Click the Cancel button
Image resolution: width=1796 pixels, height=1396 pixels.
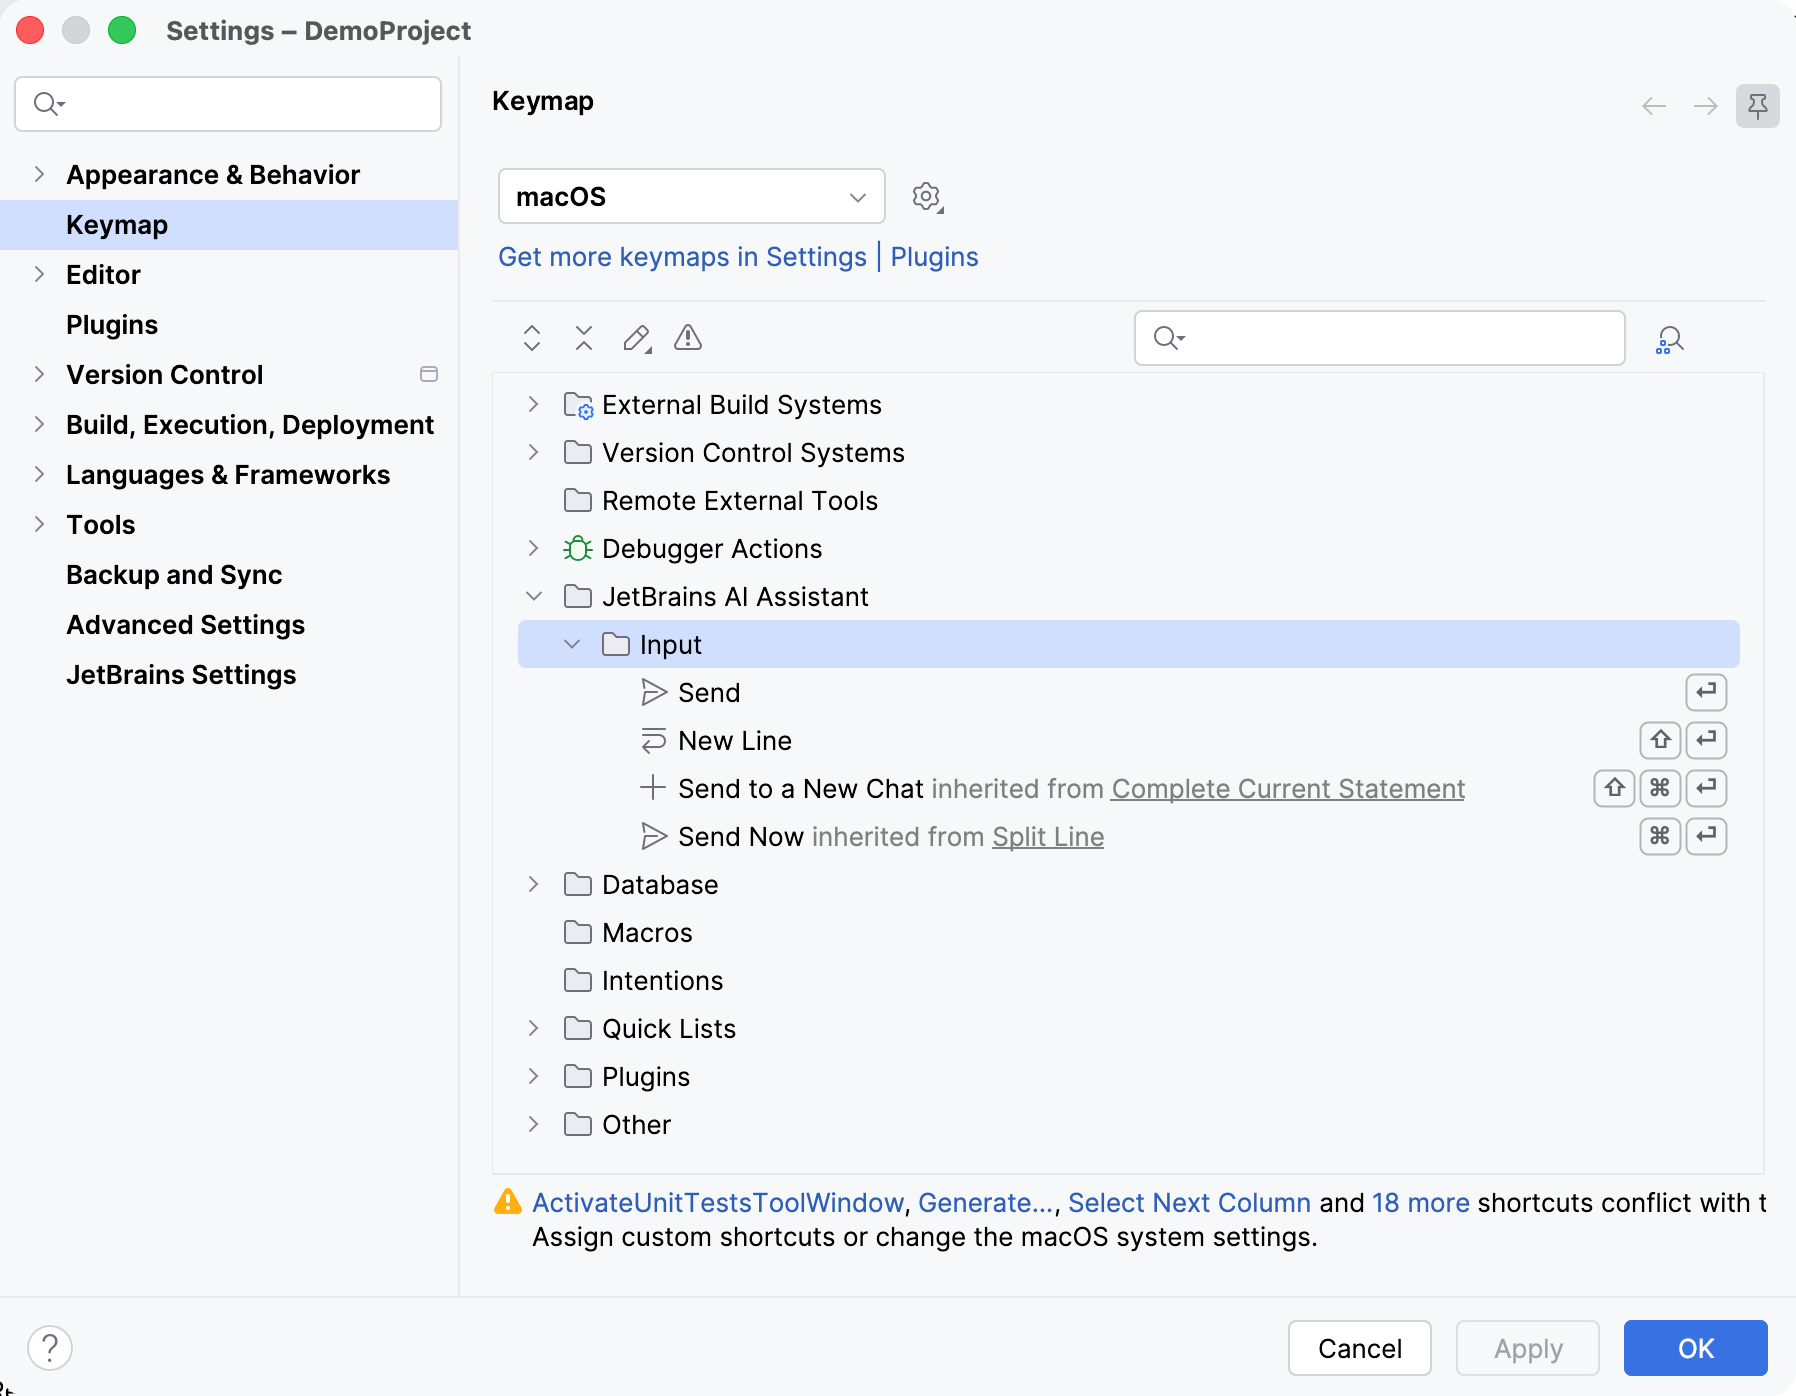[1360, 1348]
